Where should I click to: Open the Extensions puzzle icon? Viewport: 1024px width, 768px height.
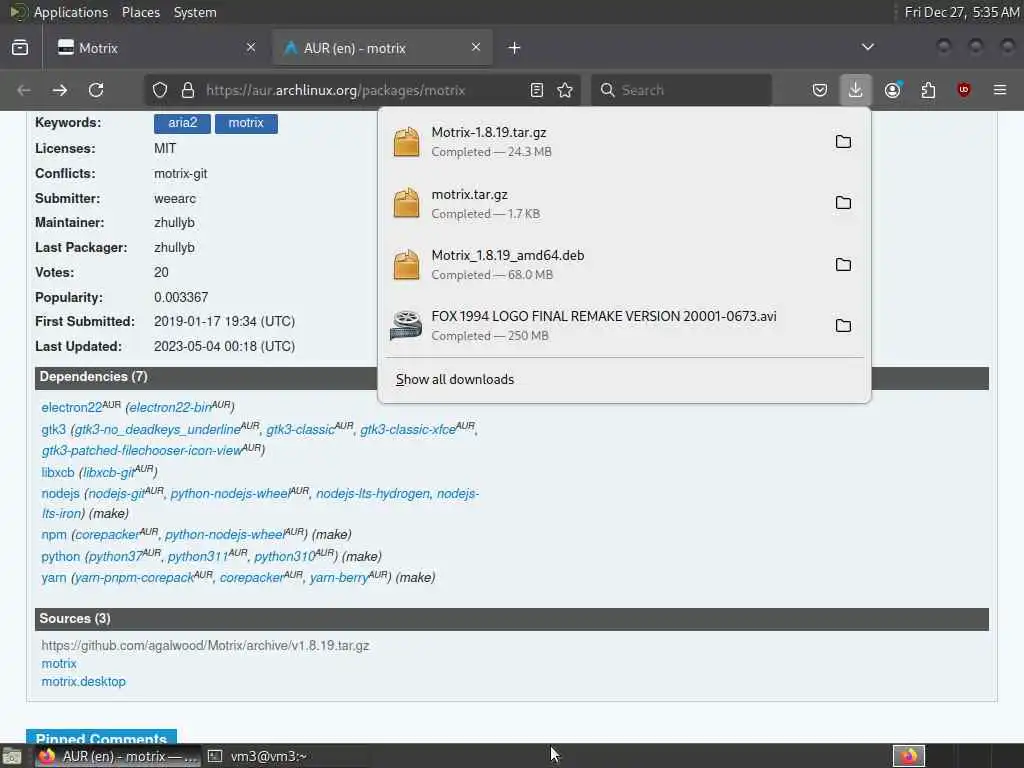click(928, 90)
